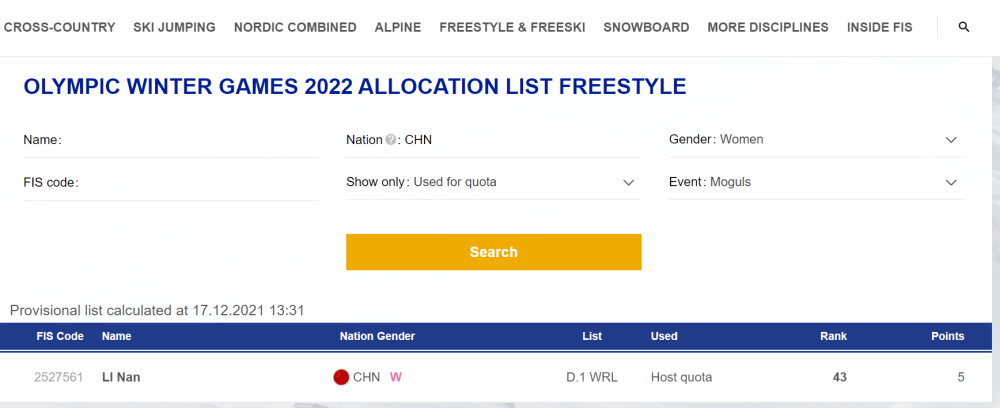Go to the Snowboard section
The height and width of the screenshot is (408, 1000).
(646, 27)
